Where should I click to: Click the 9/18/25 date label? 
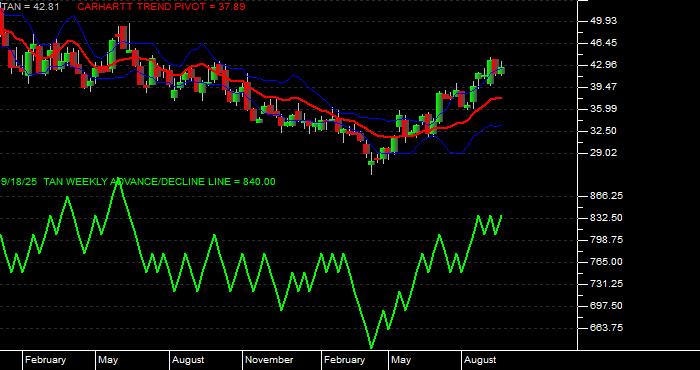[x=19, y=182]
